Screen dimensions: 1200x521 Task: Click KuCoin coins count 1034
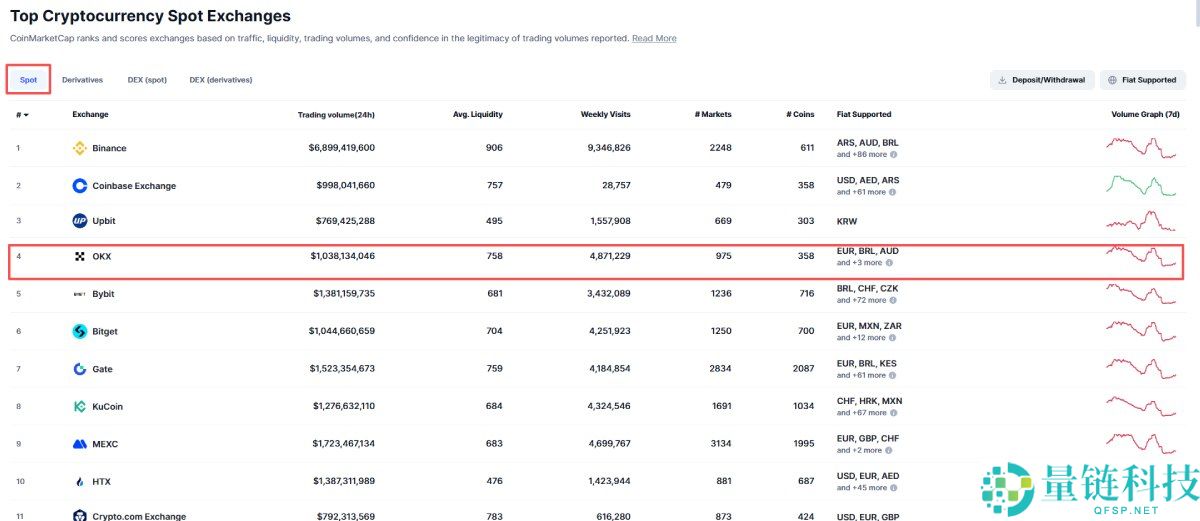[803, 406]
